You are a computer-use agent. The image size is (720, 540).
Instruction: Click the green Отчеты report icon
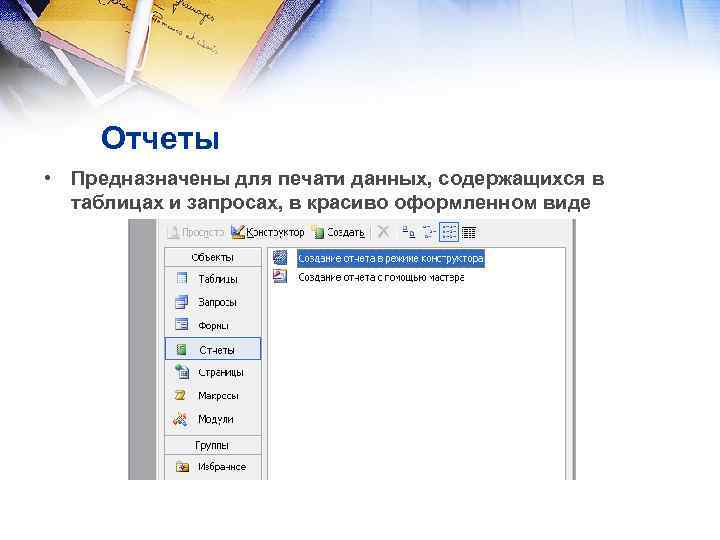click(x=182, y=349)
